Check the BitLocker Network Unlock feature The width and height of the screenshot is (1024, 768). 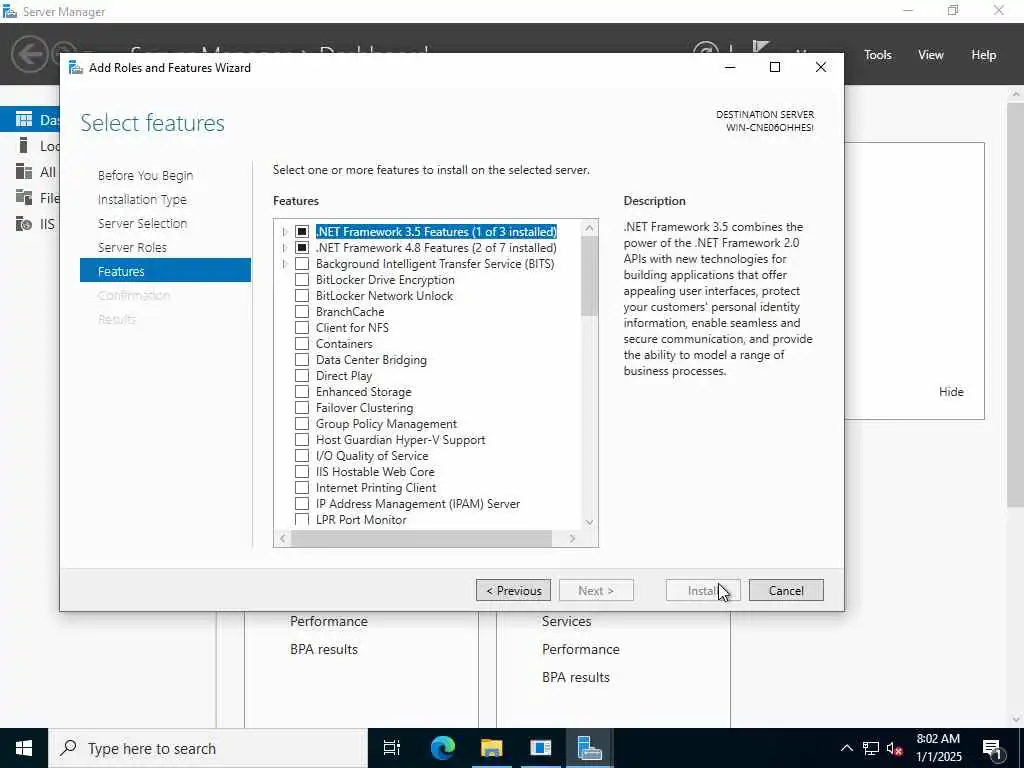302,296
